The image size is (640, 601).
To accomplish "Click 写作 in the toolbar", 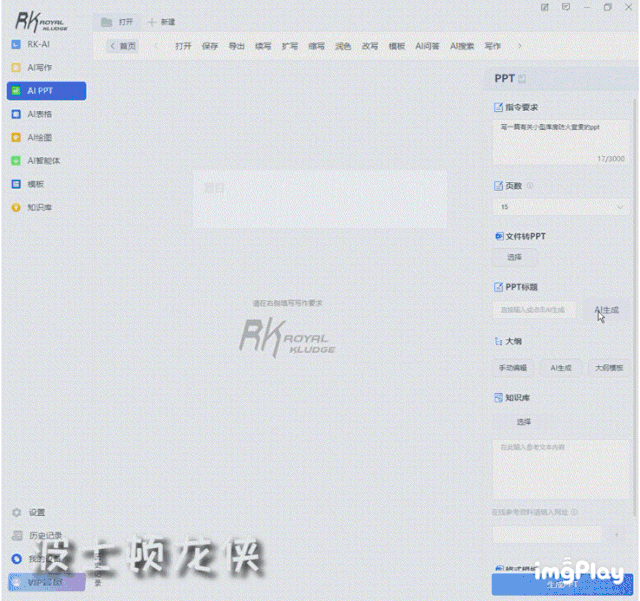I will point(493,46).
